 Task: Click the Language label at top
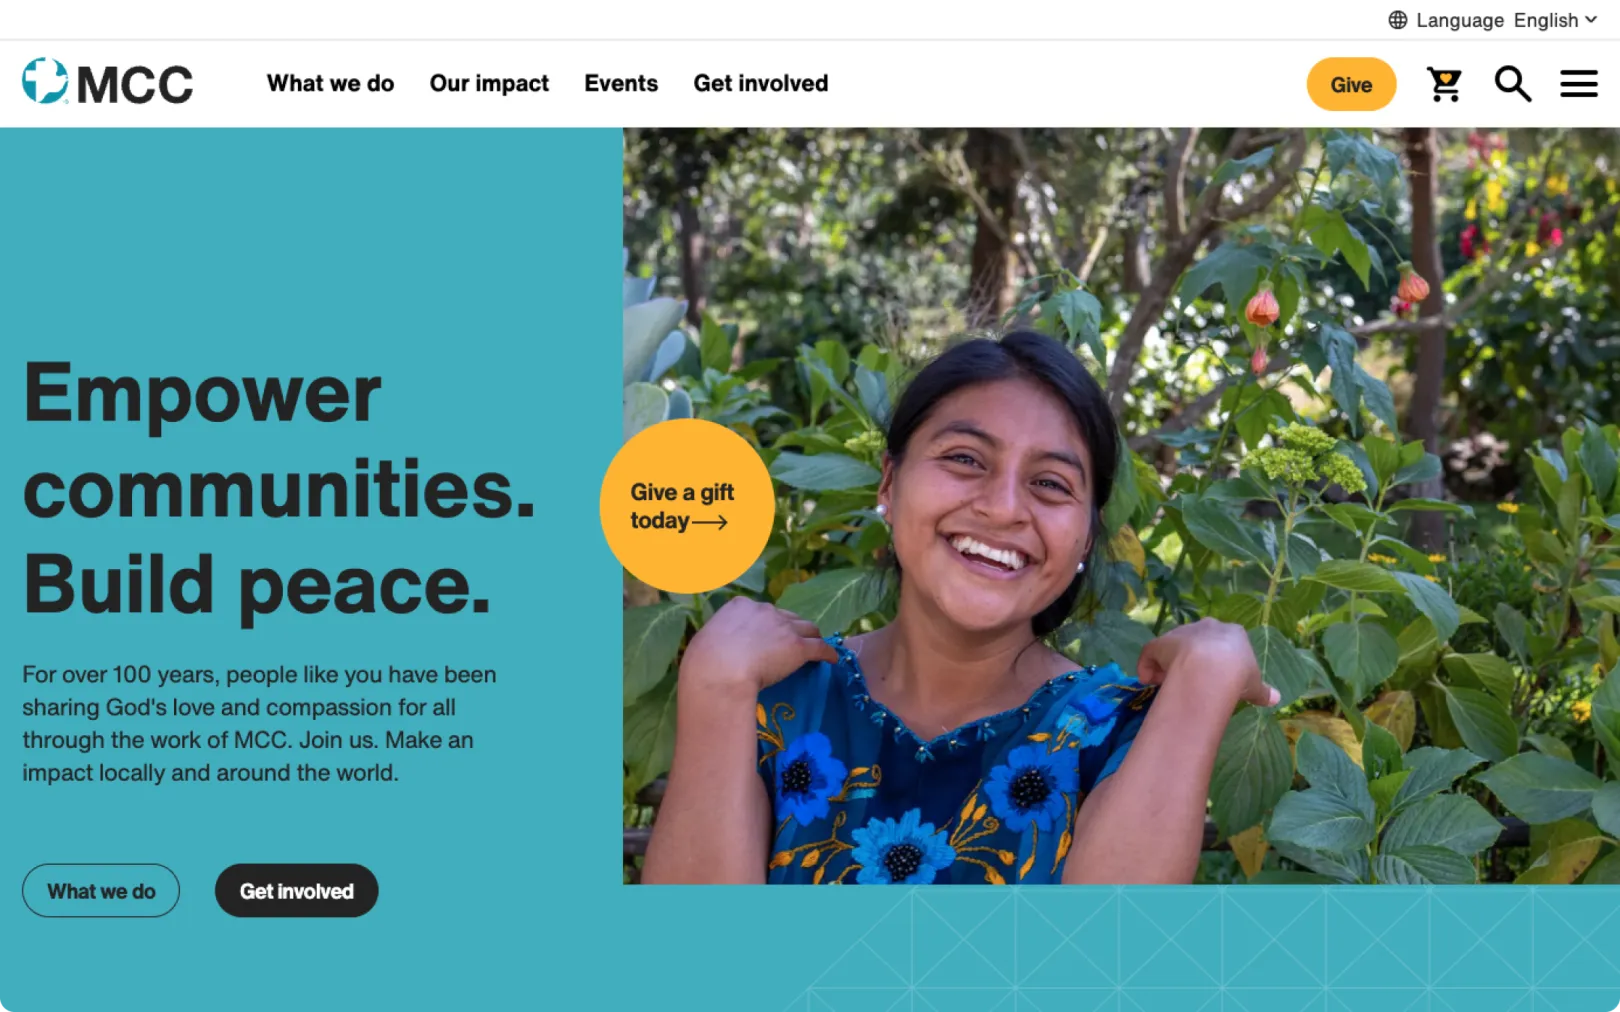(x=1460, y=20)
